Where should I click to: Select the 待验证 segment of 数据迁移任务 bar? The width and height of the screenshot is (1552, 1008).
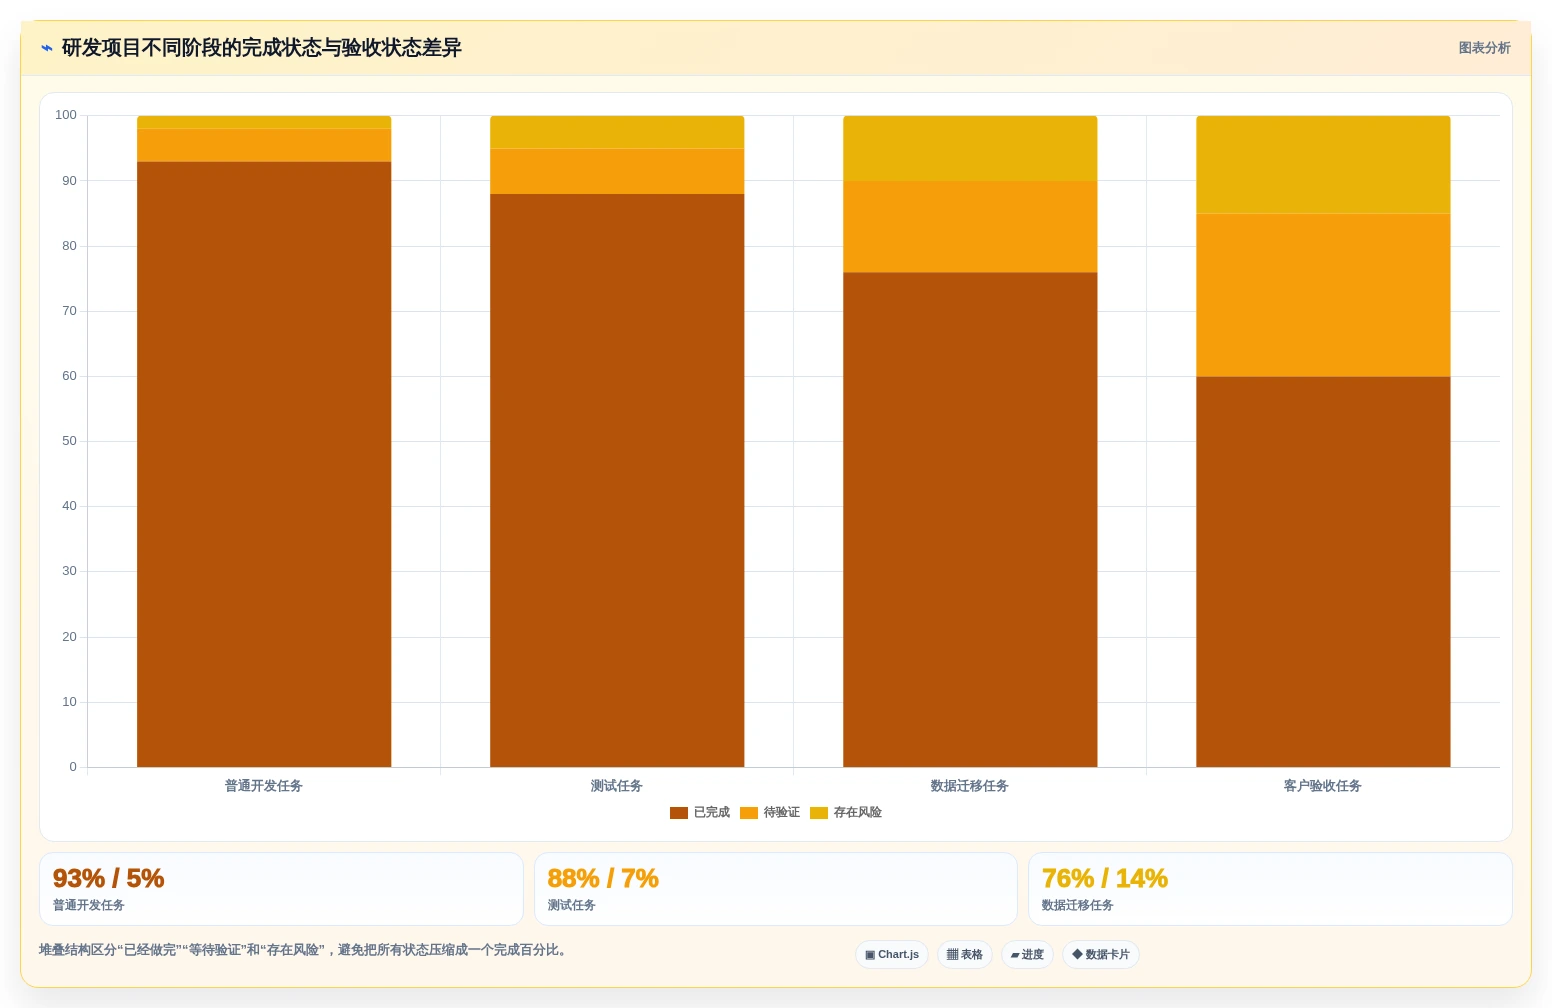click(970, 227)
